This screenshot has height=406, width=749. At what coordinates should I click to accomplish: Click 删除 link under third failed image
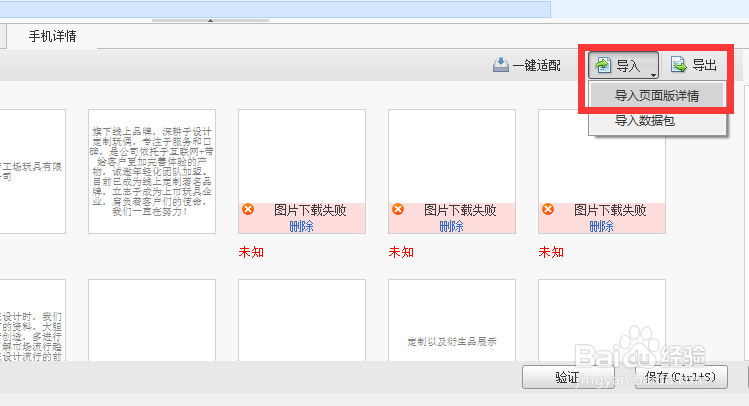pos(601,226)
